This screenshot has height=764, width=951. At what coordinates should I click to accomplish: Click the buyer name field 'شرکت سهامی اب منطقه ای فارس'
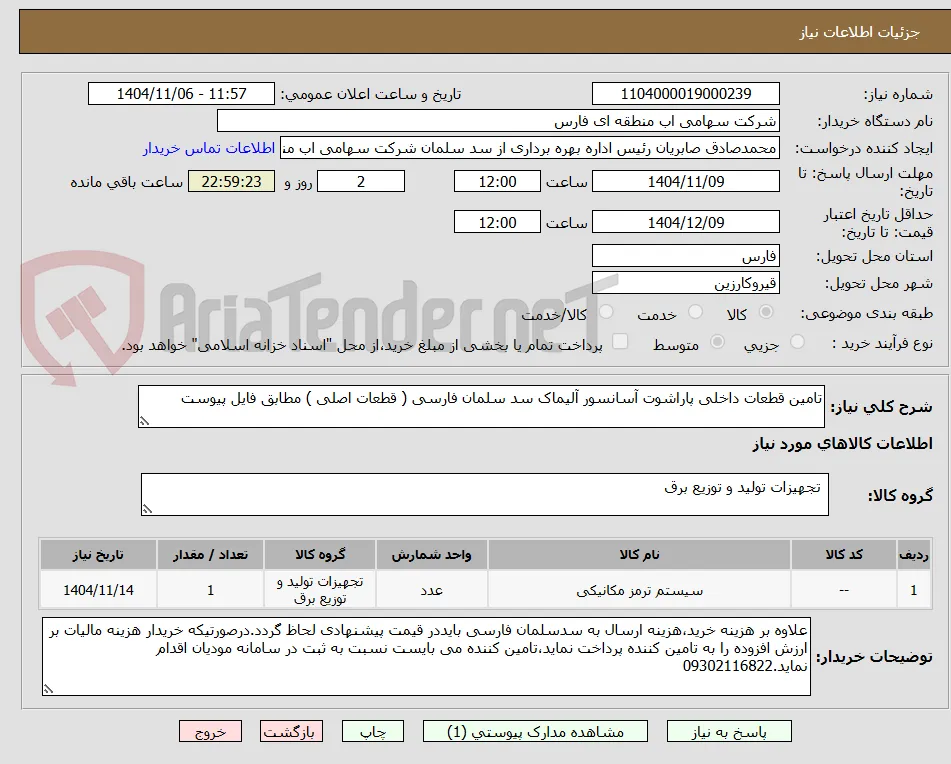tap(498, 121)
